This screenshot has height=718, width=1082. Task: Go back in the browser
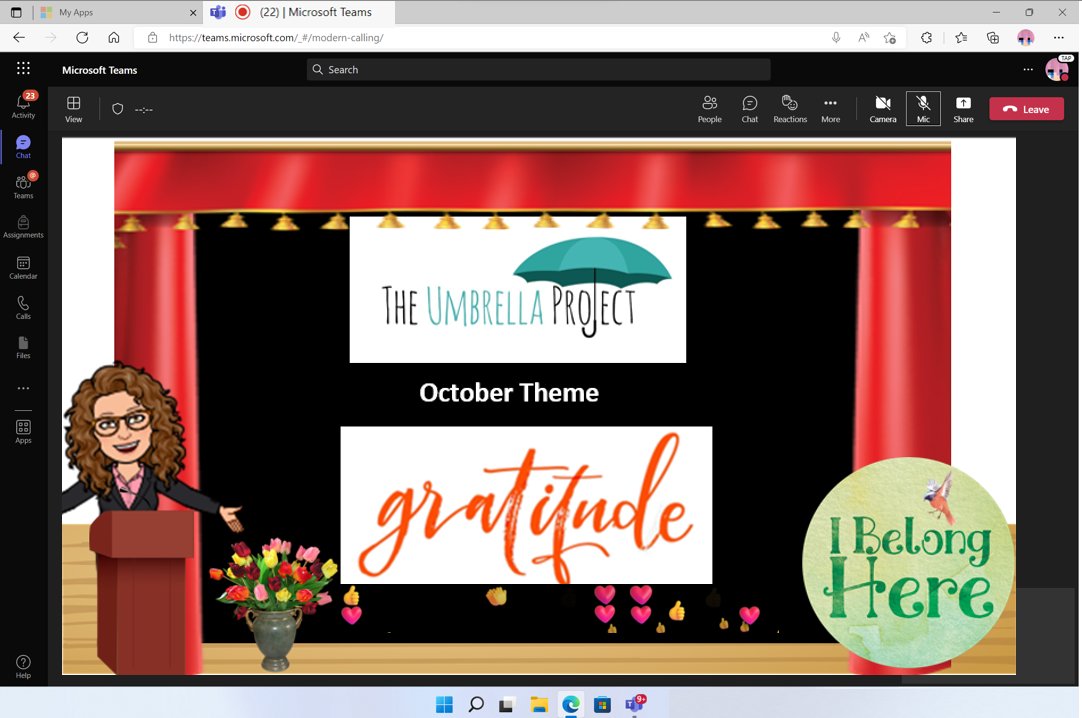pos(19,37)
